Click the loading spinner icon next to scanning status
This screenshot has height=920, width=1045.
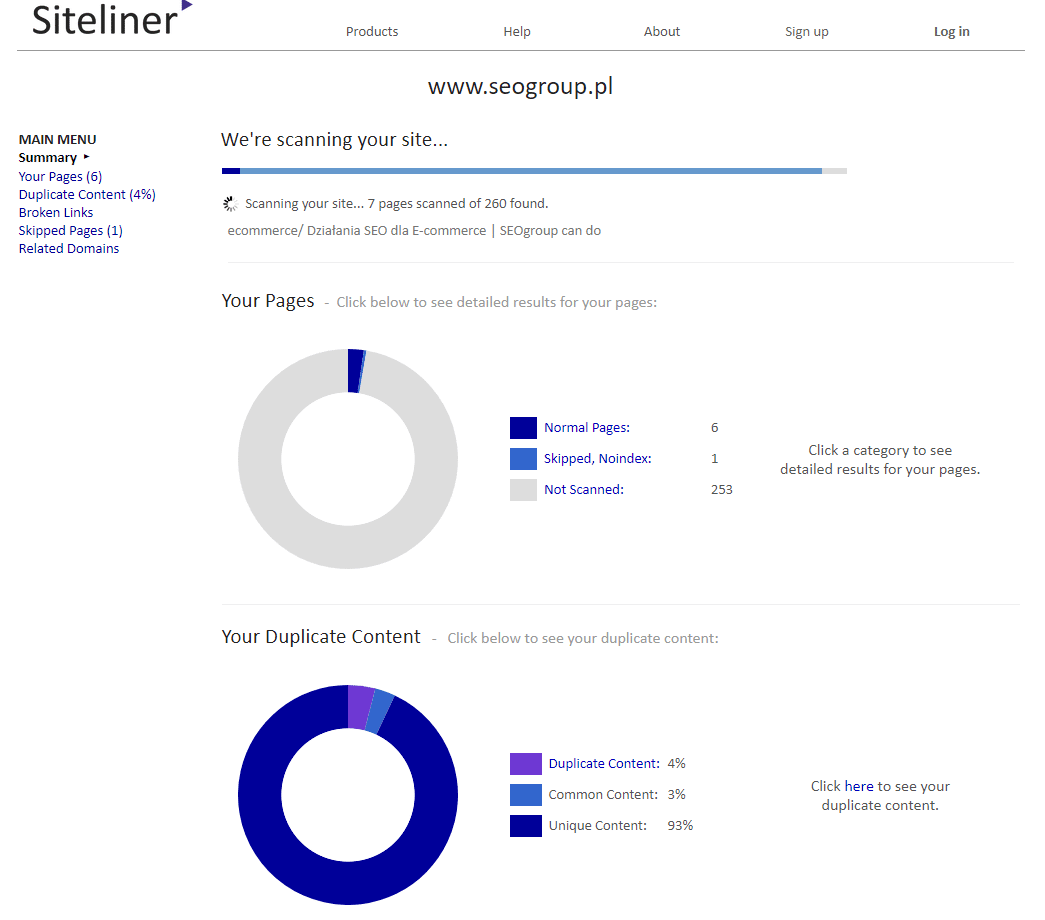point(230,204)
